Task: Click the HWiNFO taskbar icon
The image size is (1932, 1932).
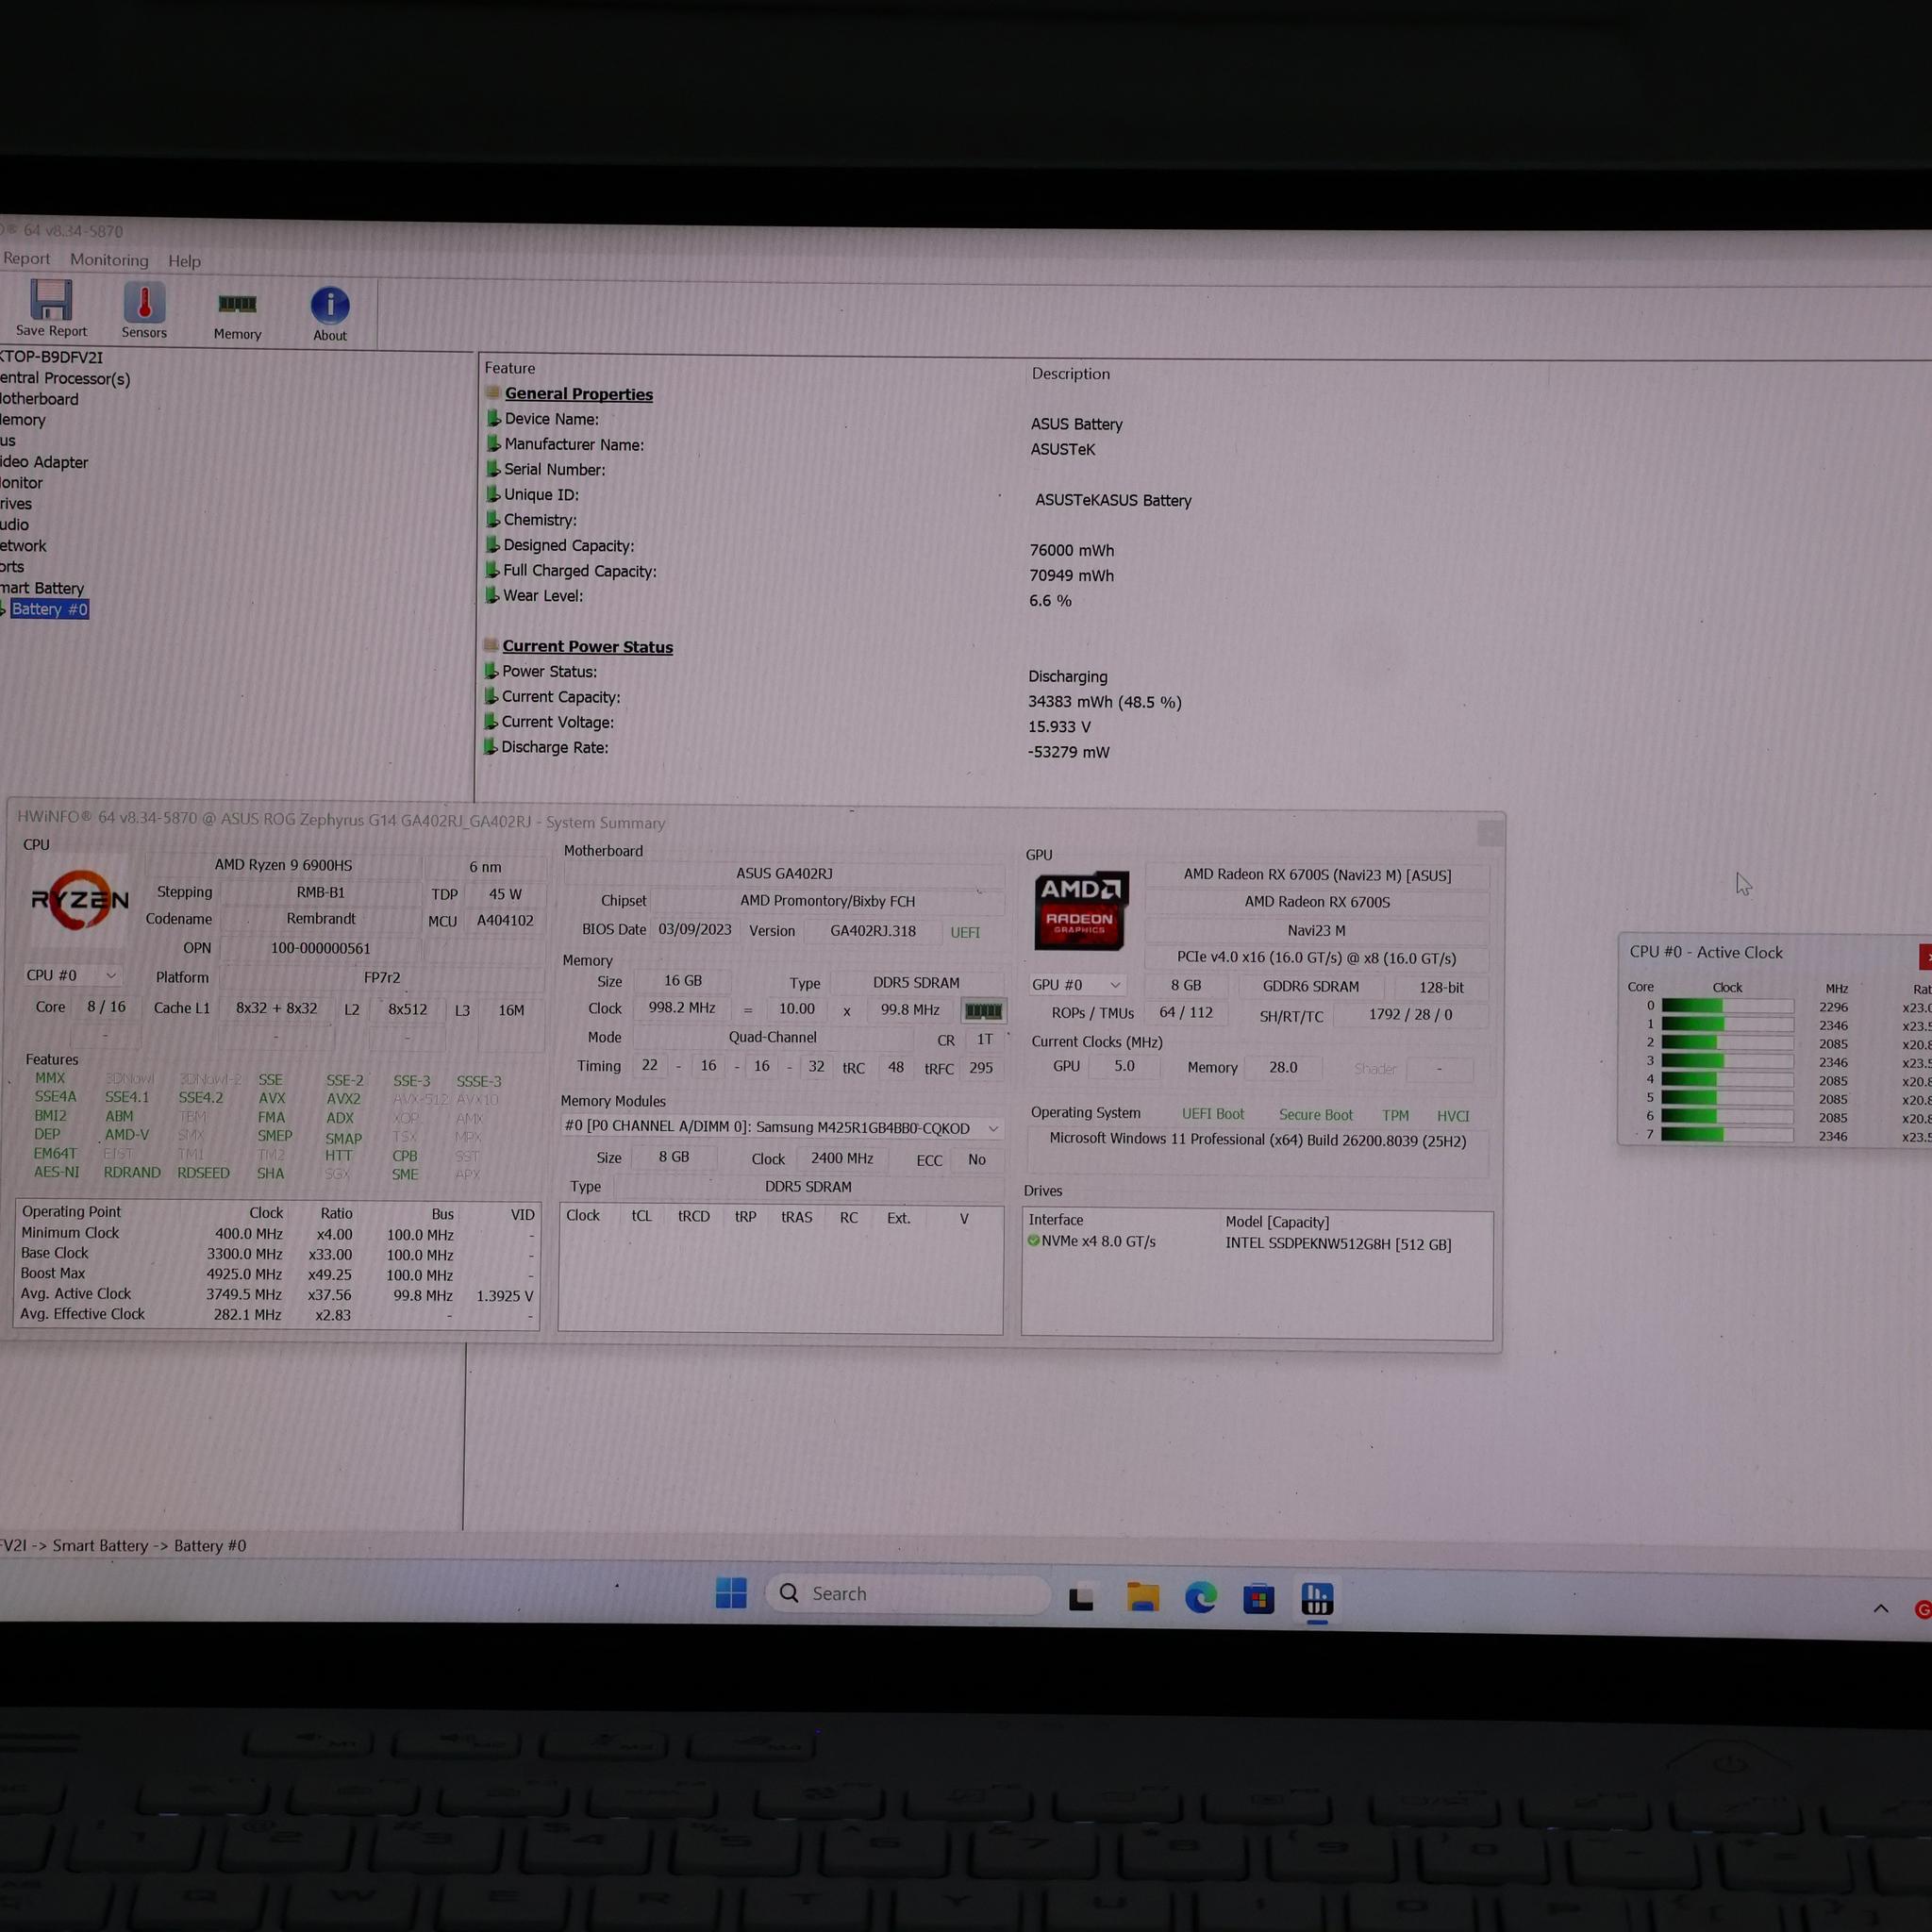Action: pos(1317,1599)
